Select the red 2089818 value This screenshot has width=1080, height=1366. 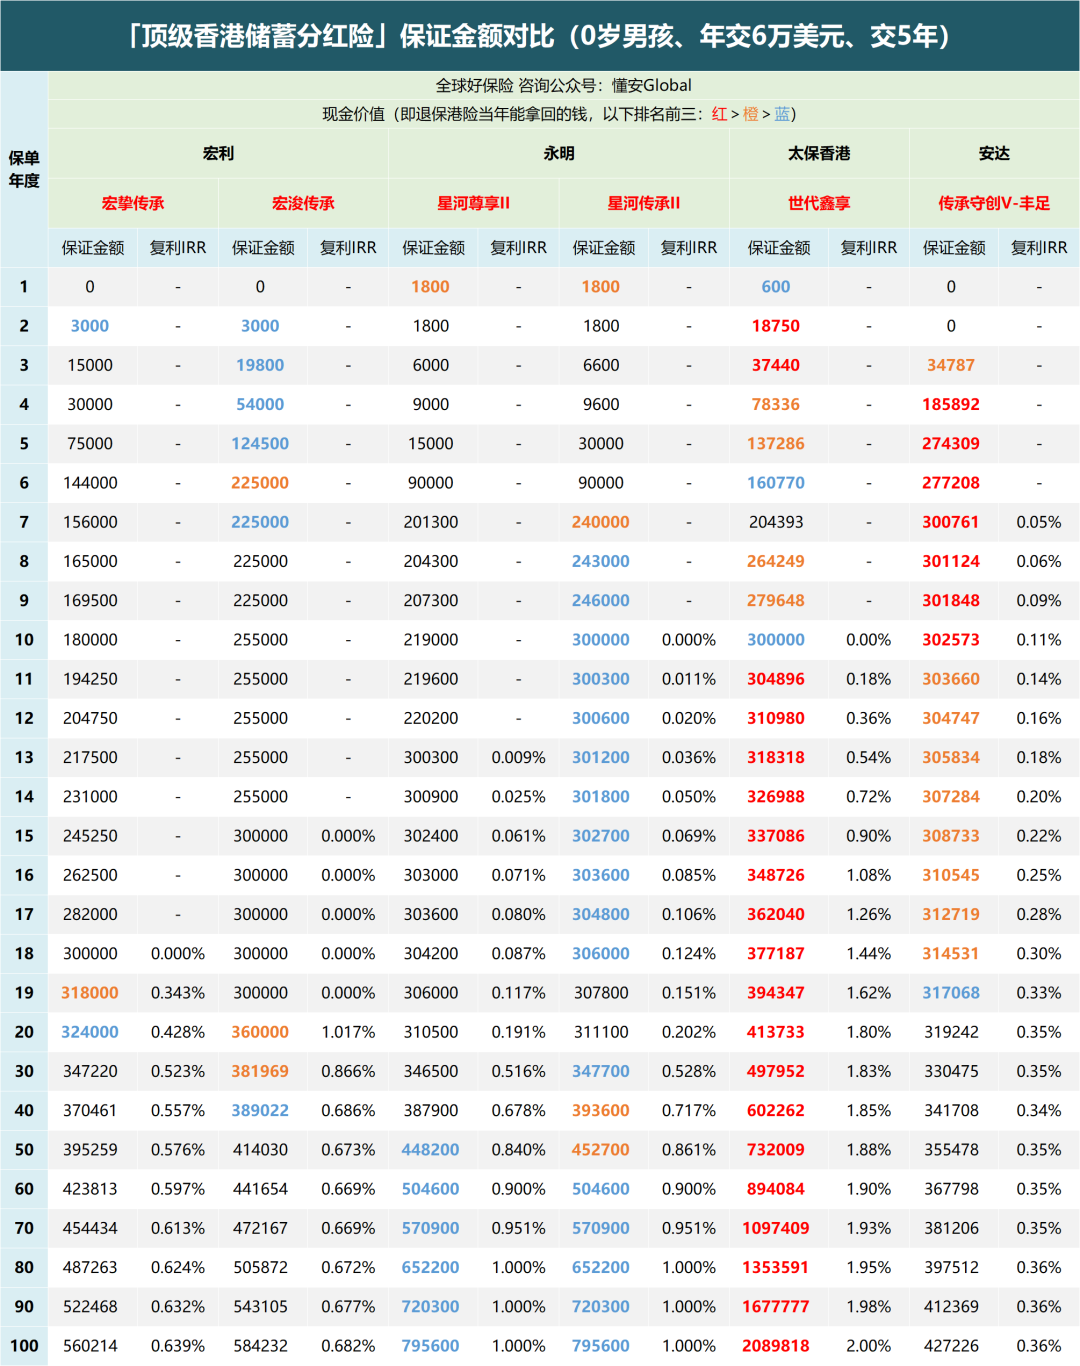pyautogui.click(x=776, y=1346)
